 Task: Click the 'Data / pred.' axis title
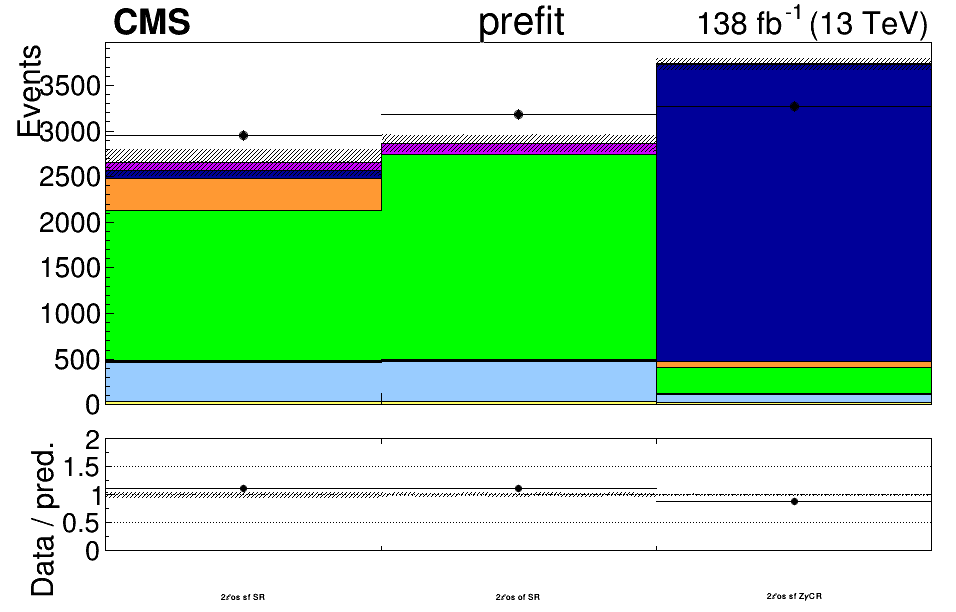point(42,519)
